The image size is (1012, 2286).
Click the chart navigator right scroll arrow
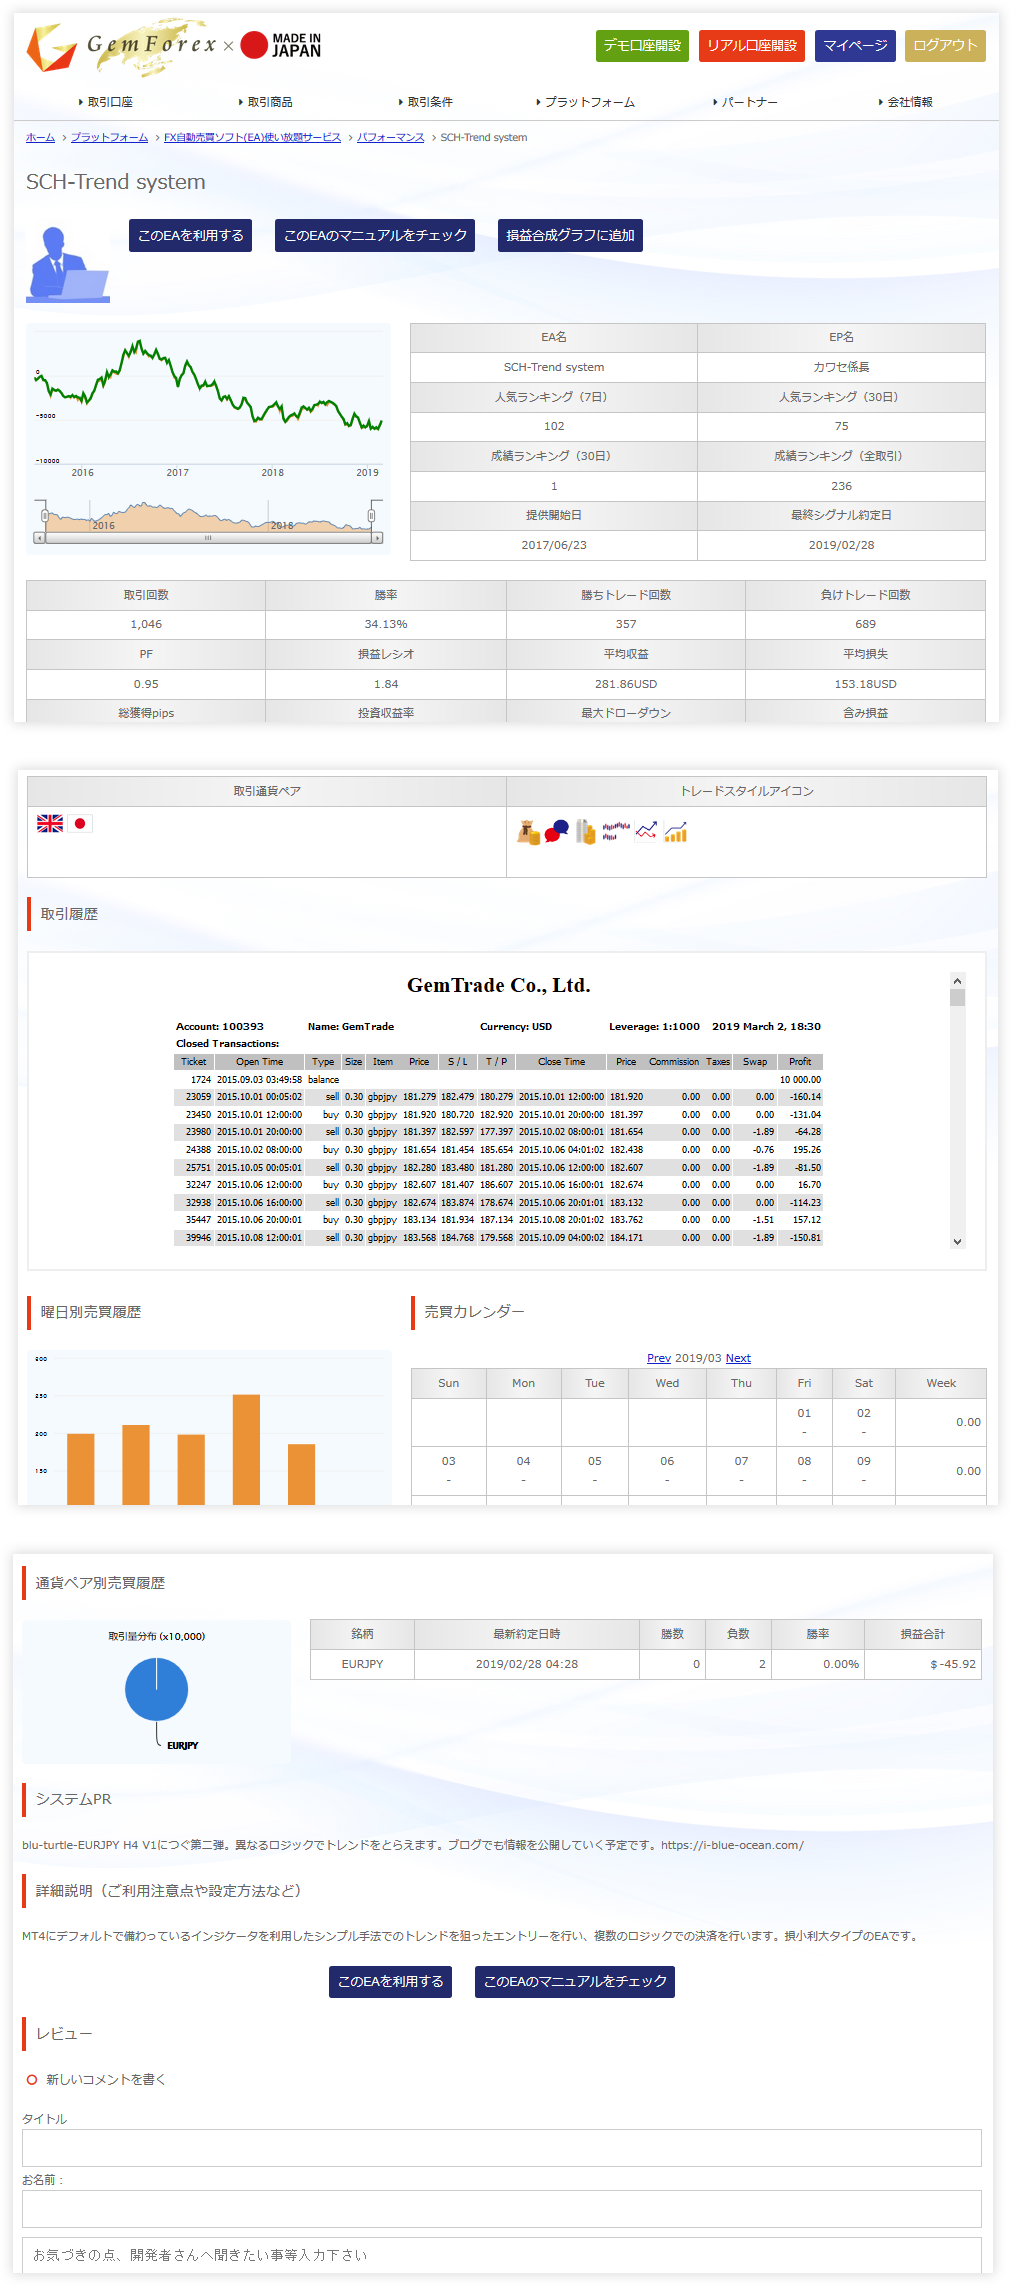(377, 538)
